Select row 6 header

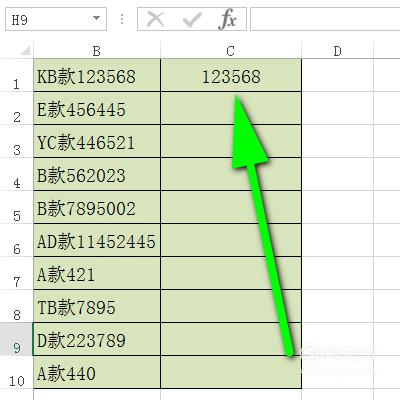click(x=16, y=240)
